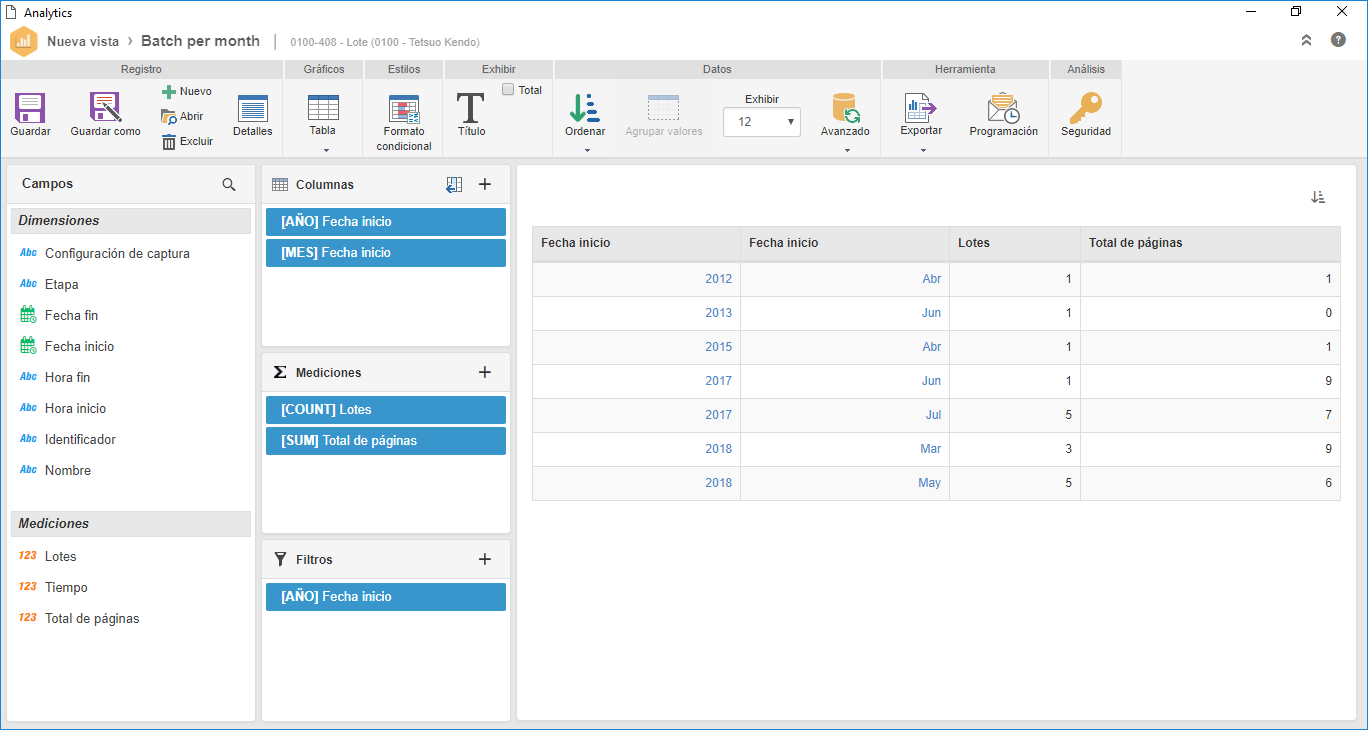
Task: Add a new measure in Mediciones
Action: [x=485, y=372]
